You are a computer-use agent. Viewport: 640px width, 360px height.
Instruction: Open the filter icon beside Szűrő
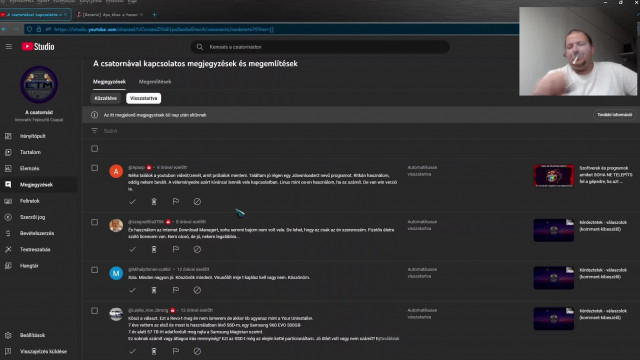pos(94,131)
